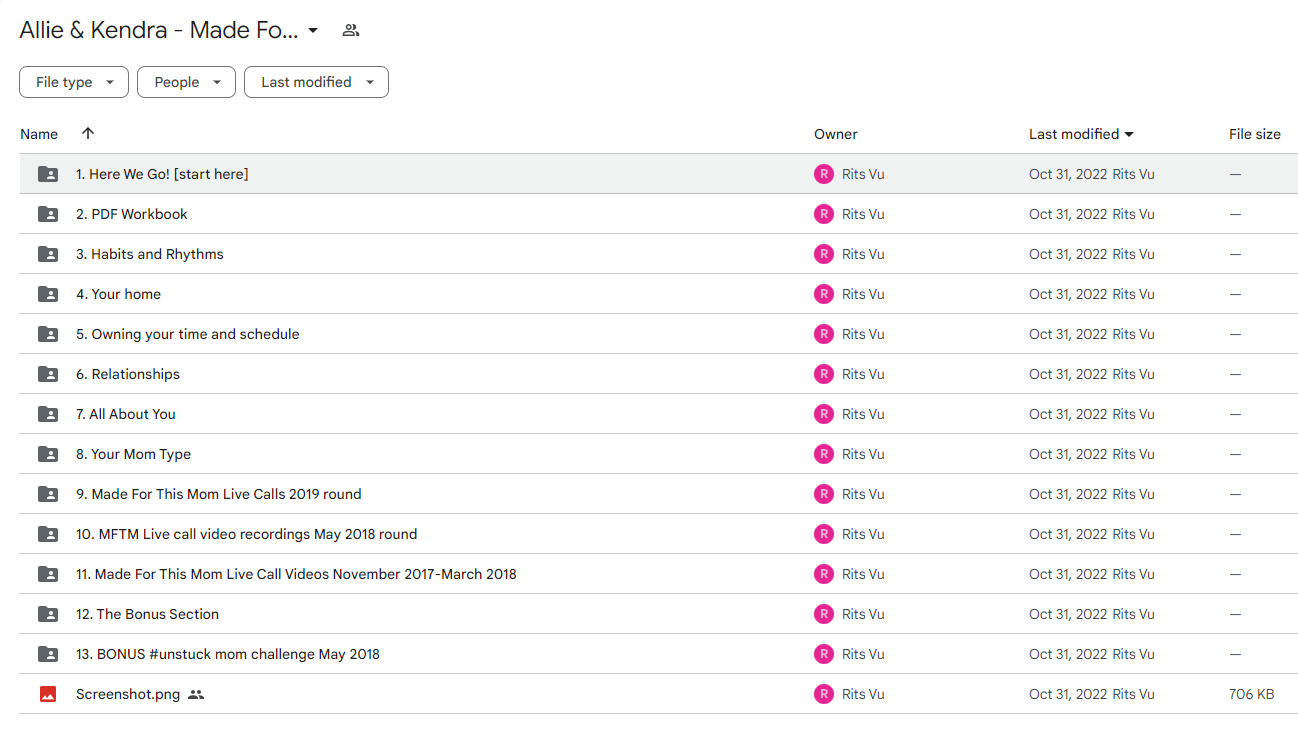
Task: Click folder icon for 2019 Live Calls
Action: (x=48, y=494)
